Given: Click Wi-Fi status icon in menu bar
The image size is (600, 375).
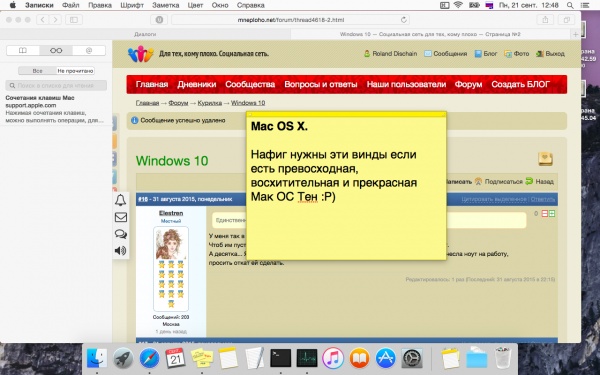Looking at the screenshot, I should tap(458, 5).
